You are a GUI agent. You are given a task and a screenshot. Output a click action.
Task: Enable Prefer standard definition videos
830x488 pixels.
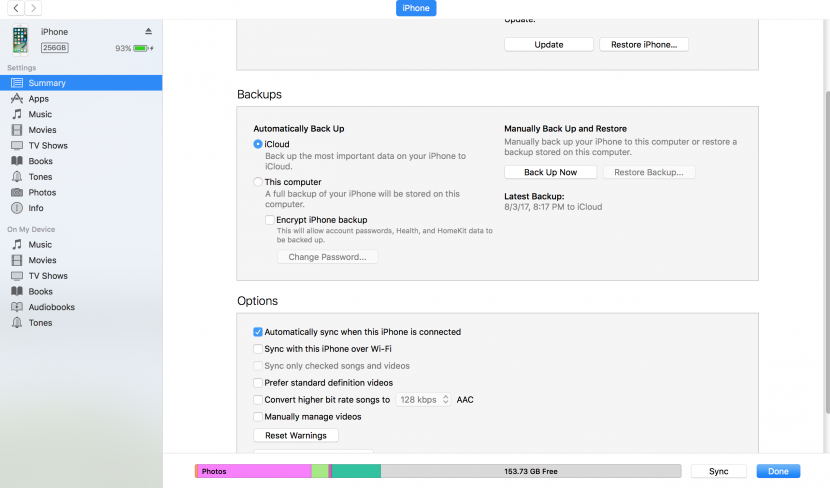point(258,383)
